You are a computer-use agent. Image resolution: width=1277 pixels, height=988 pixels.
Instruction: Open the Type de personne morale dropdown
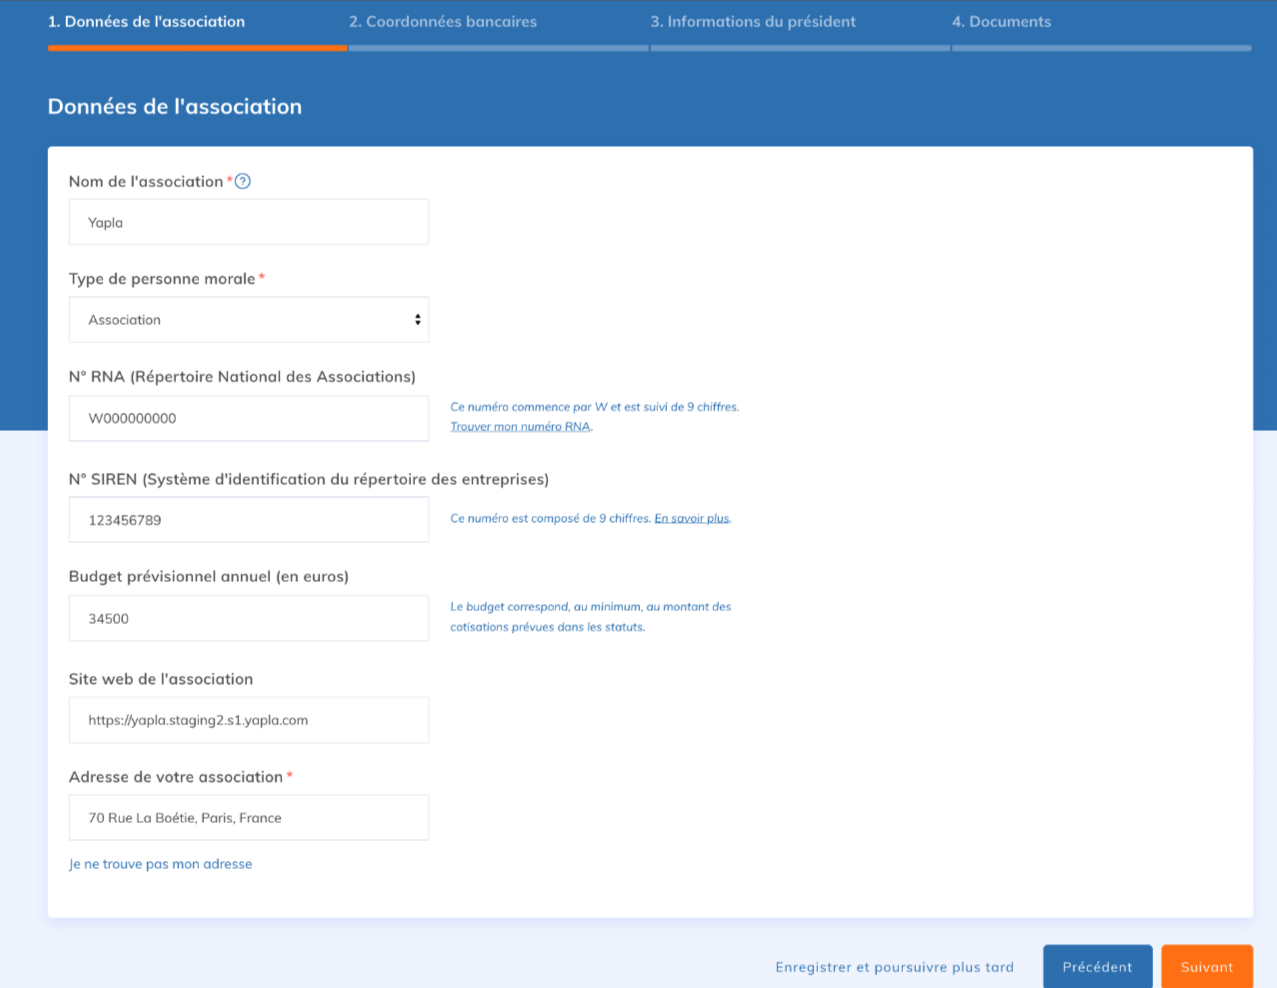(248, 320)
